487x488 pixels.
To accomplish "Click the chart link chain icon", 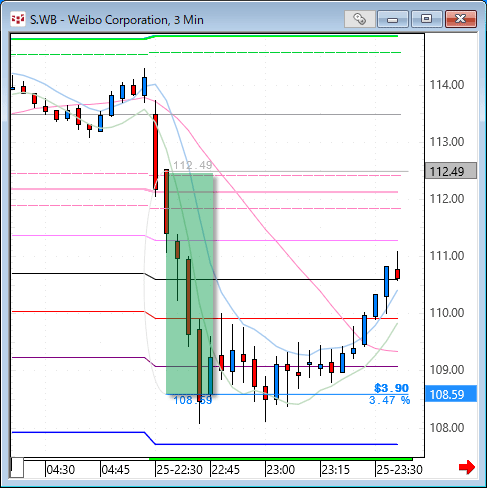I will [360, 19].
